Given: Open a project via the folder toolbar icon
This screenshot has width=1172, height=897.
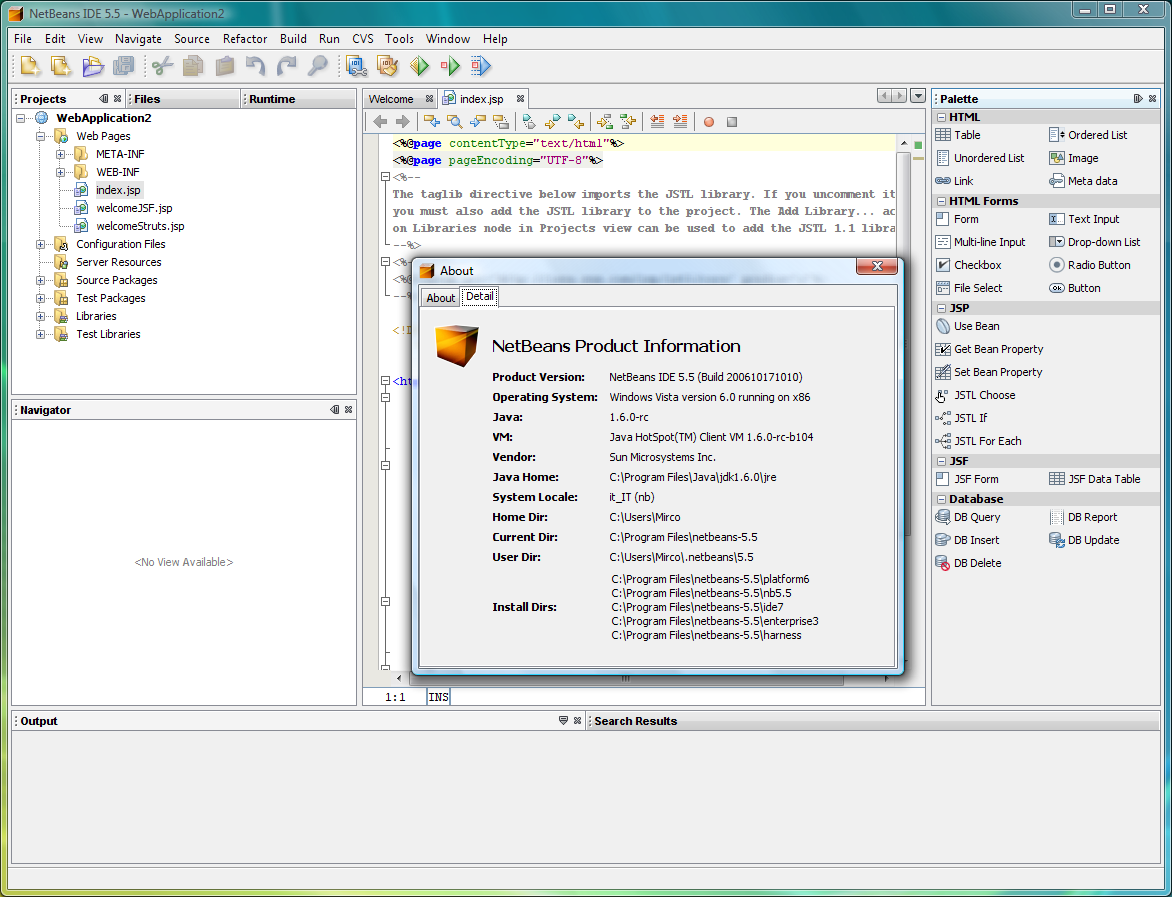Looking at the screenshot, I should [x=93, y=67].
